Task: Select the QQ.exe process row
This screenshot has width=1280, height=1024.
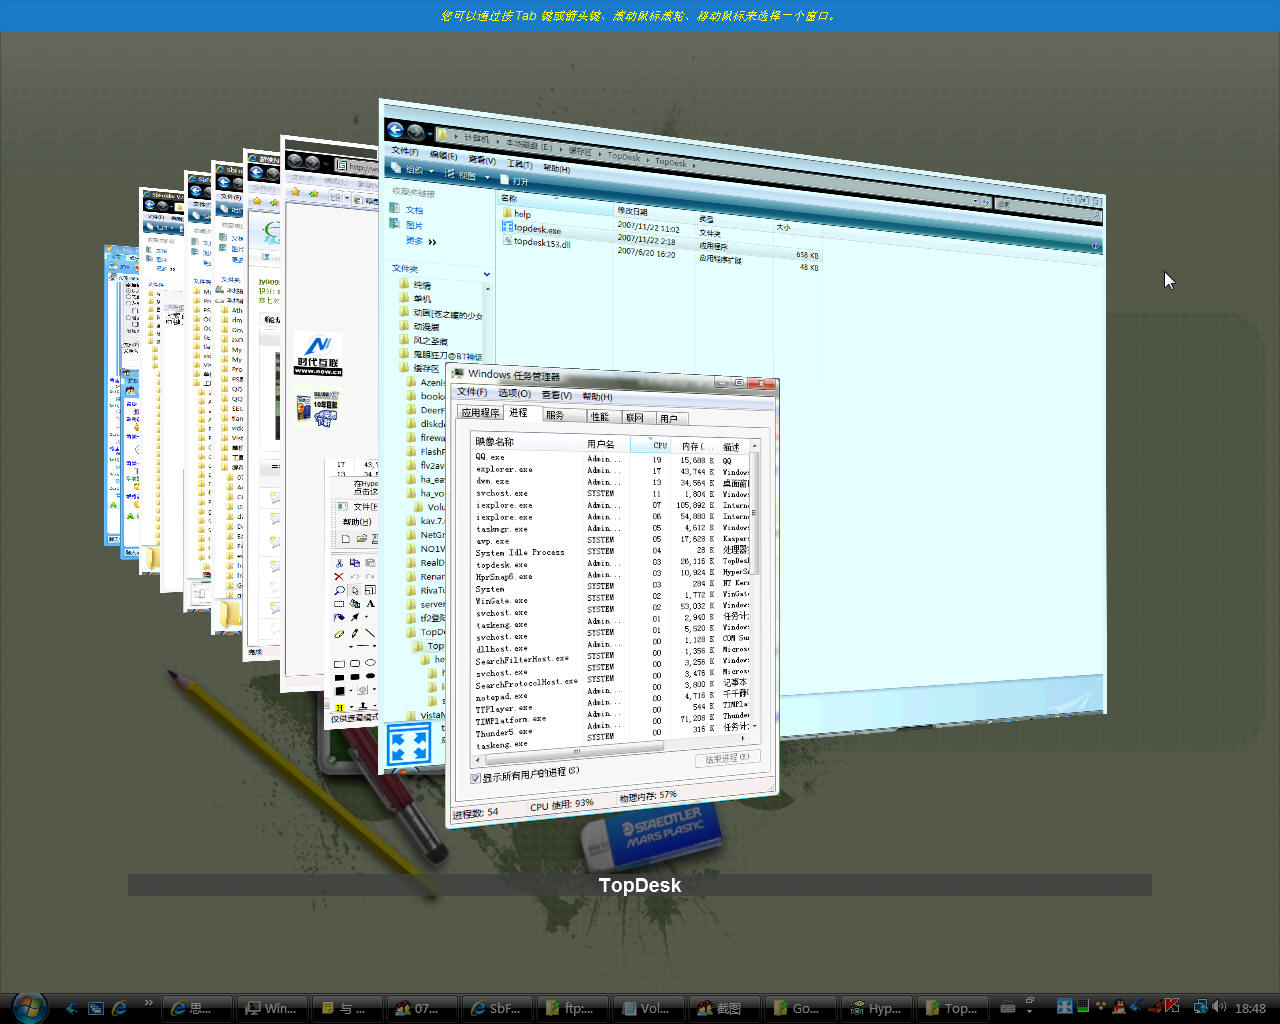Action: click(610, 458)
